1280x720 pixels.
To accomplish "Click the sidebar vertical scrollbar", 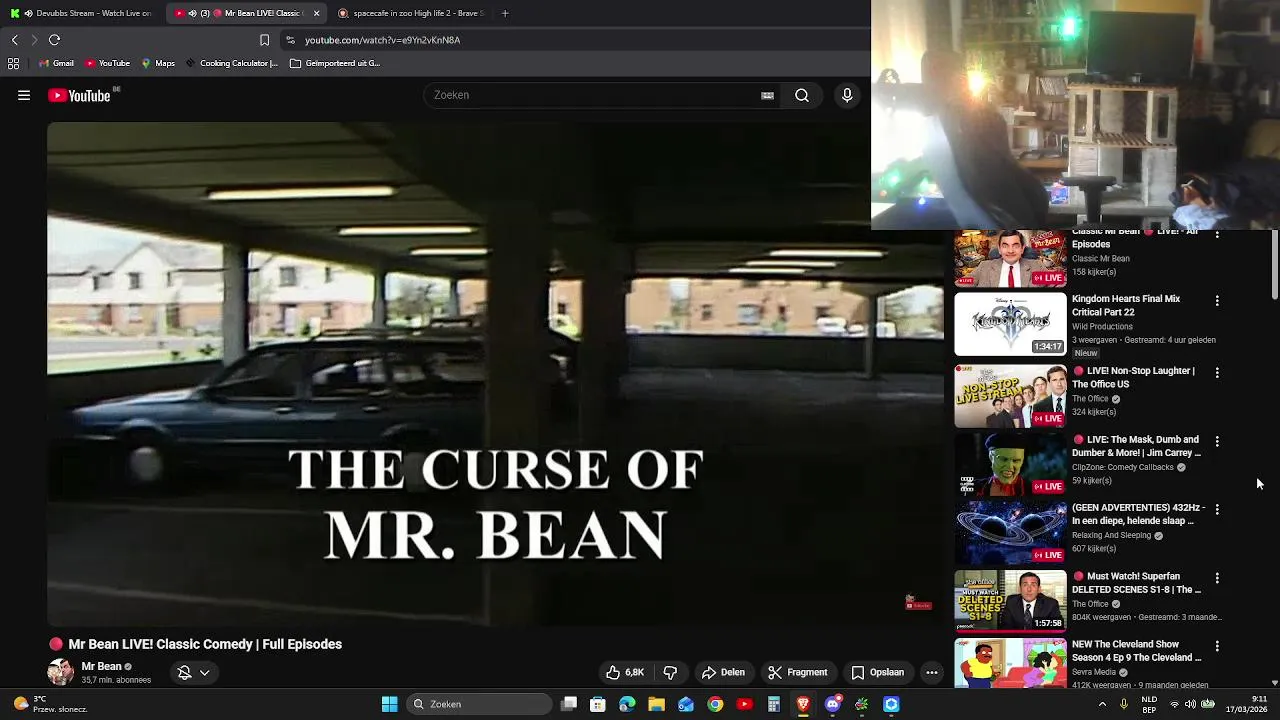I will [1274, 265].
